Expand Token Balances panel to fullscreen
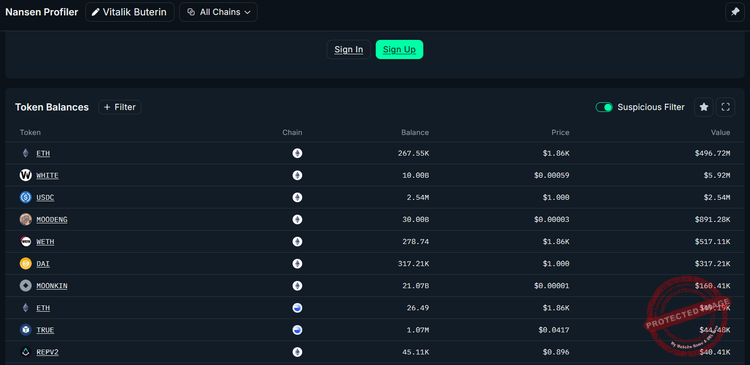The image size is (750, 365). click(725, 107)
